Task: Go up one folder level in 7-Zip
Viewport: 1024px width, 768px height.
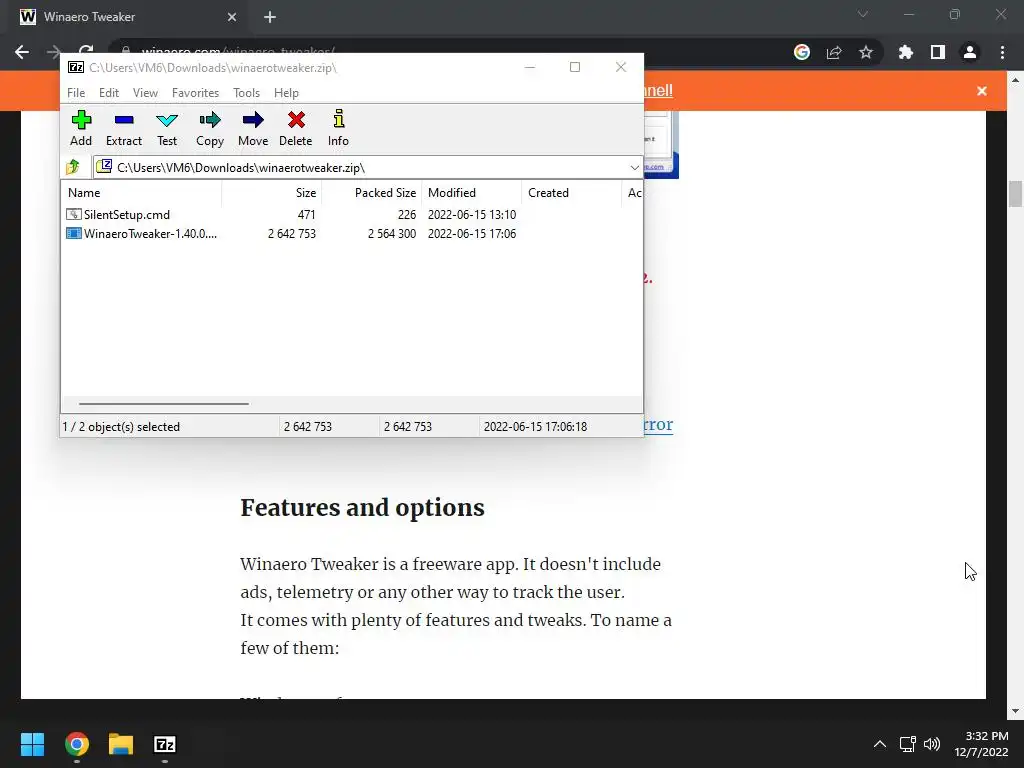Action: 73,167
